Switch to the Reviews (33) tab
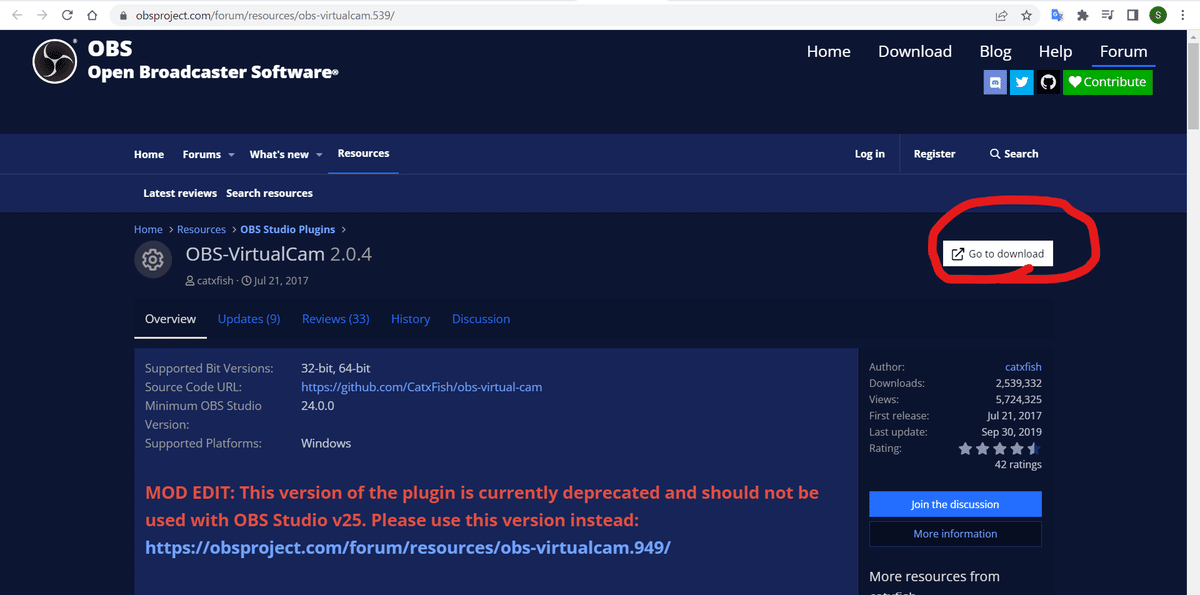This screenshot has width=1200, height=595. (336, 319)
